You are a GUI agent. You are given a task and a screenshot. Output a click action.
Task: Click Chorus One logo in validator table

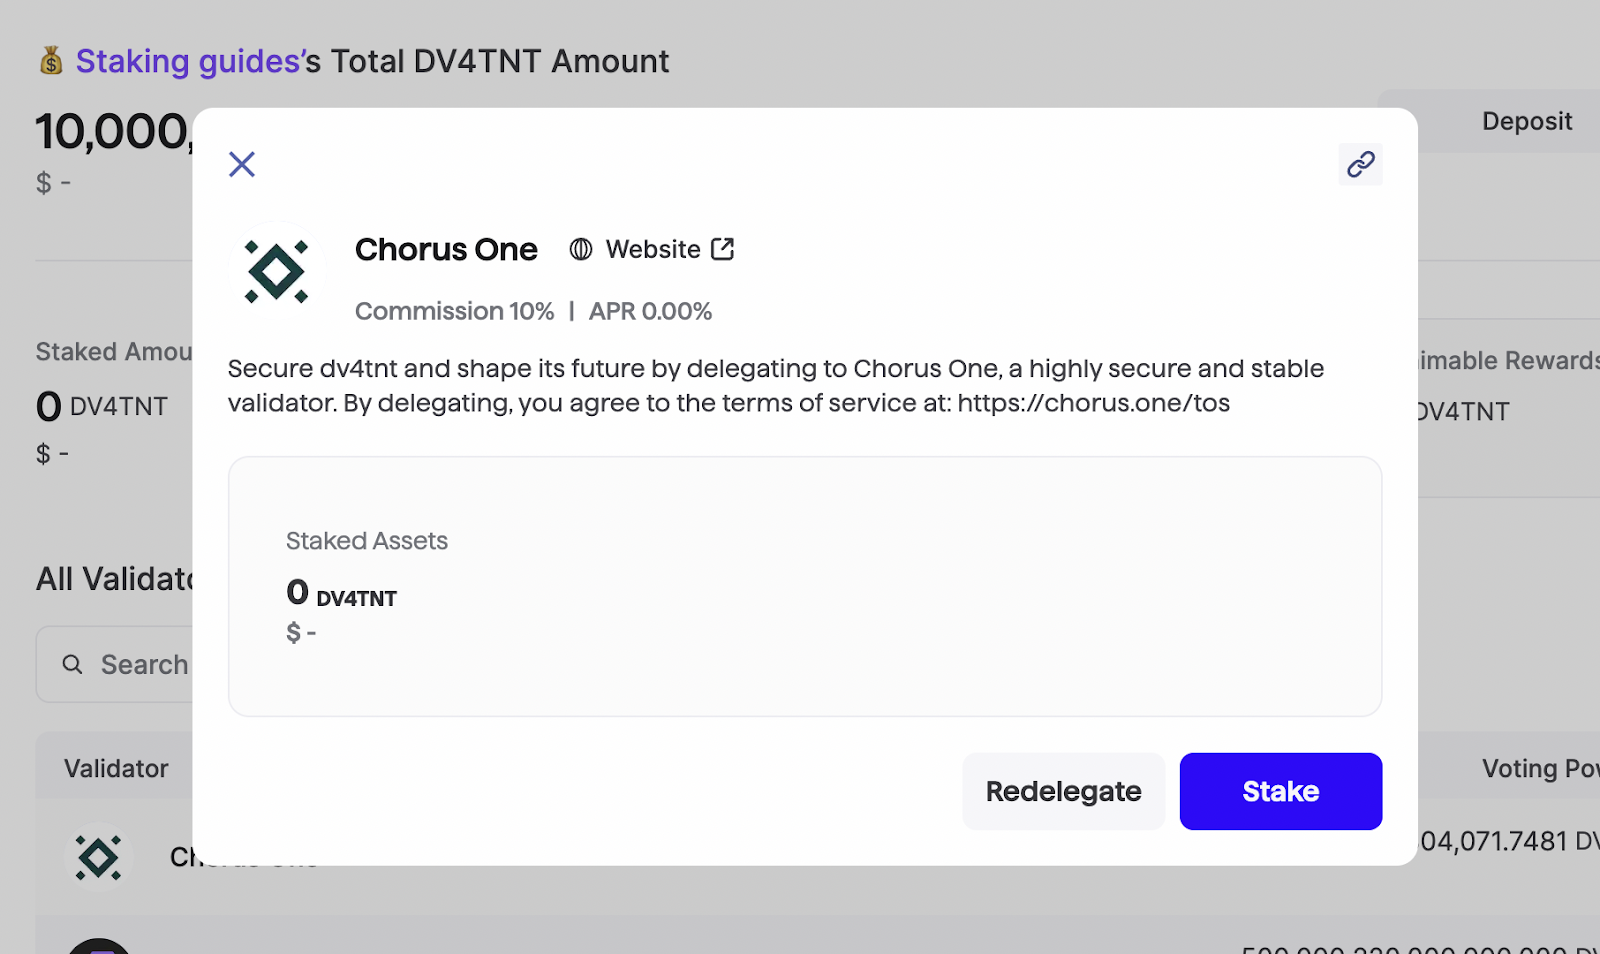[x=97, y=857]
